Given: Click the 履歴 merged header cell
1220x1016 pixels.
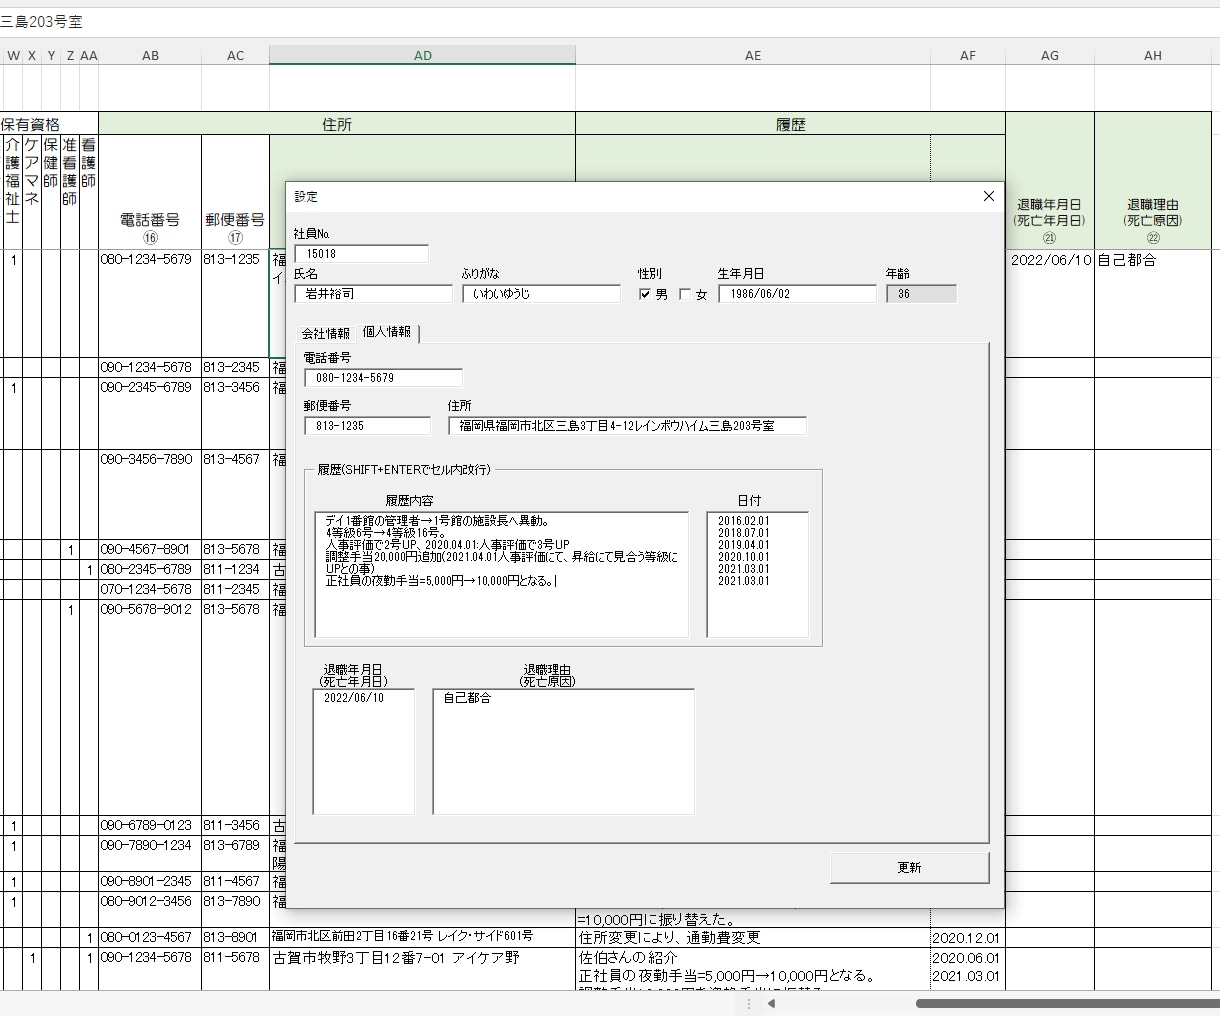Looking at the screenshot, I should pos(790,124).
